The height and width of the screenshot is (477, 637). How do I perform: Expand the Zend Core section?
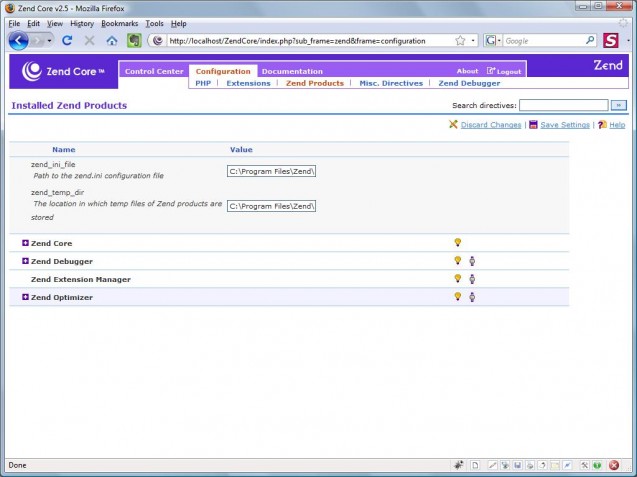click(25, 243)
